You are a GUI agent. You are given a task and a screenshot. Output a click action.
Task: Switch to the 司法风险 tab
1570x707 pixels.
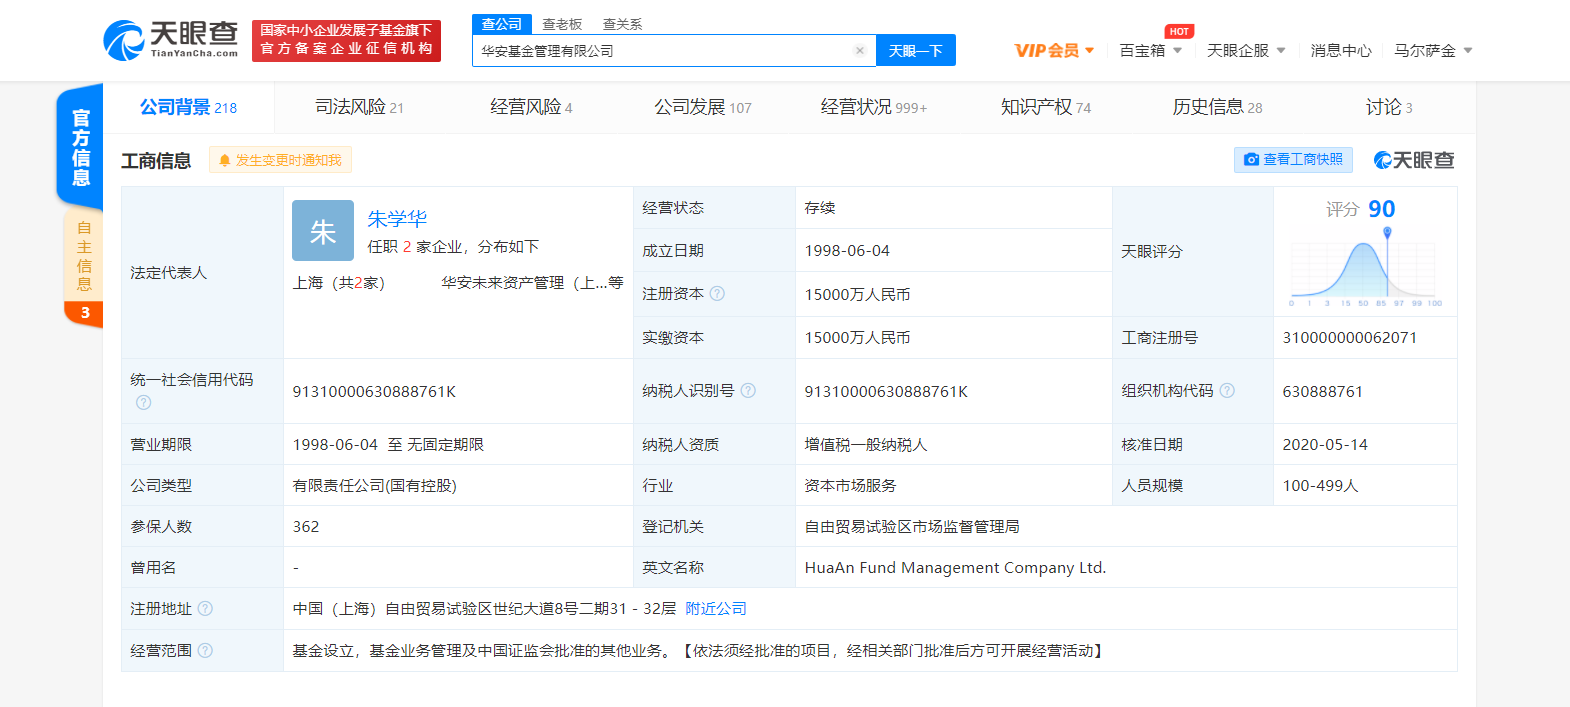tap(359, 107)
